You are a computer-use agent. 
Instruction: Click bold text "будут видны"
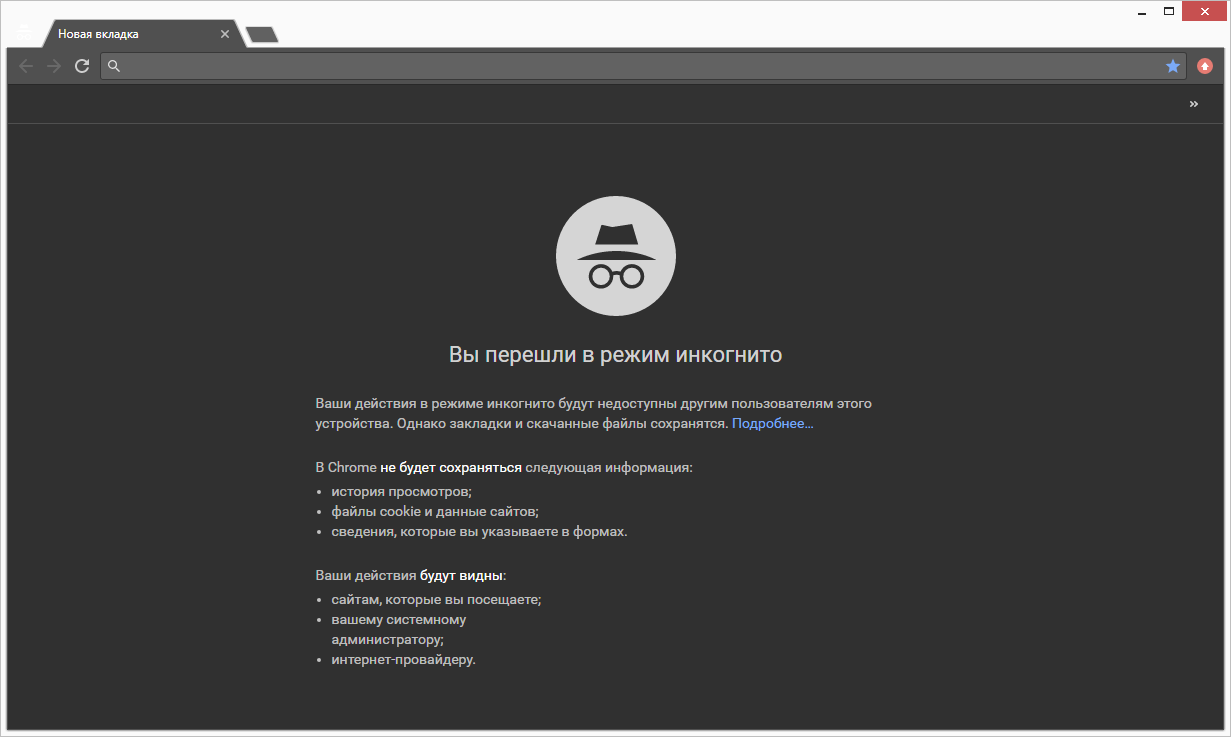click(462, 576)
